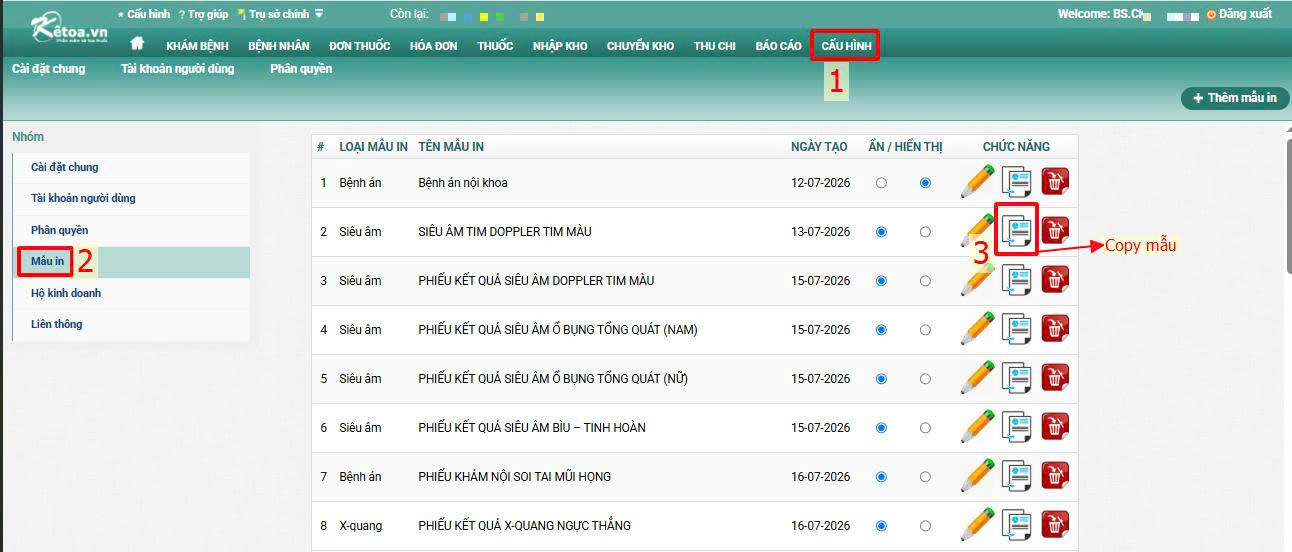Delete the SIÊU ÂM Ổ BỤNG TỔNG QUÁT (NAM) template
1292x552 pixels.
click(x=1055, y=329)
